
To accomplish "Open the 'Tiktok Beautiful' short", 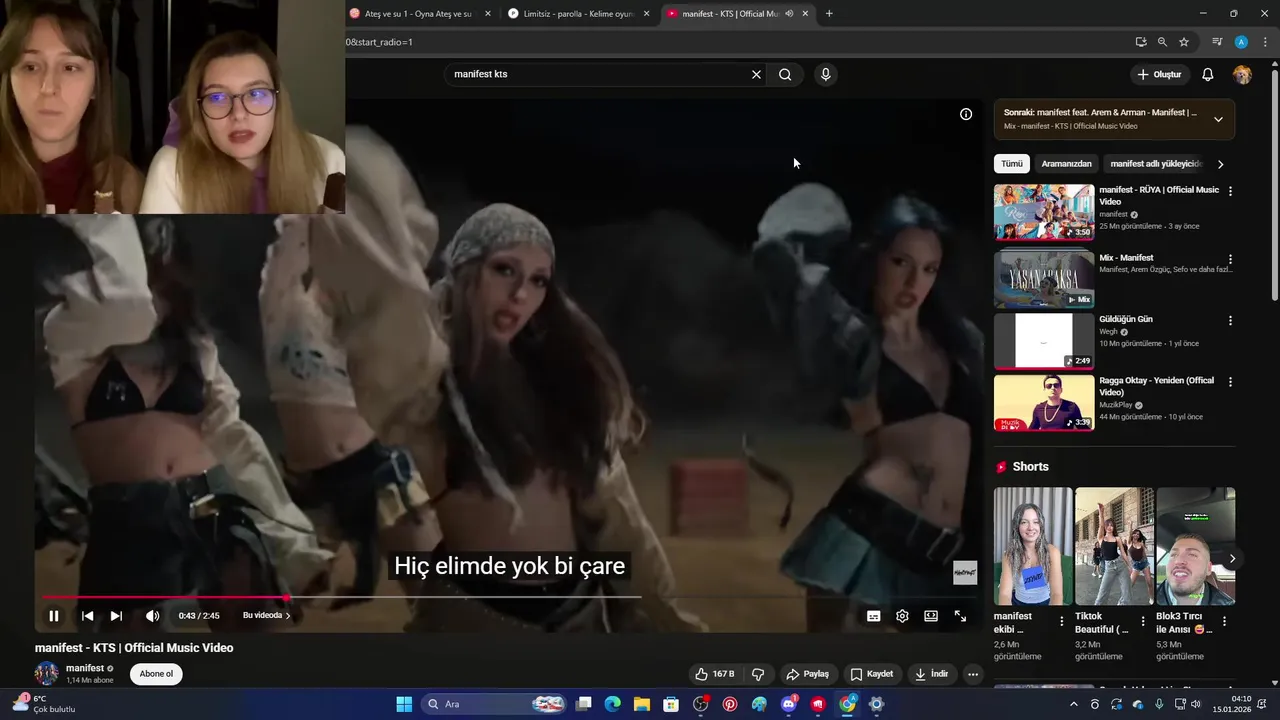I will pyautogui.click(x=1114, y=546).
